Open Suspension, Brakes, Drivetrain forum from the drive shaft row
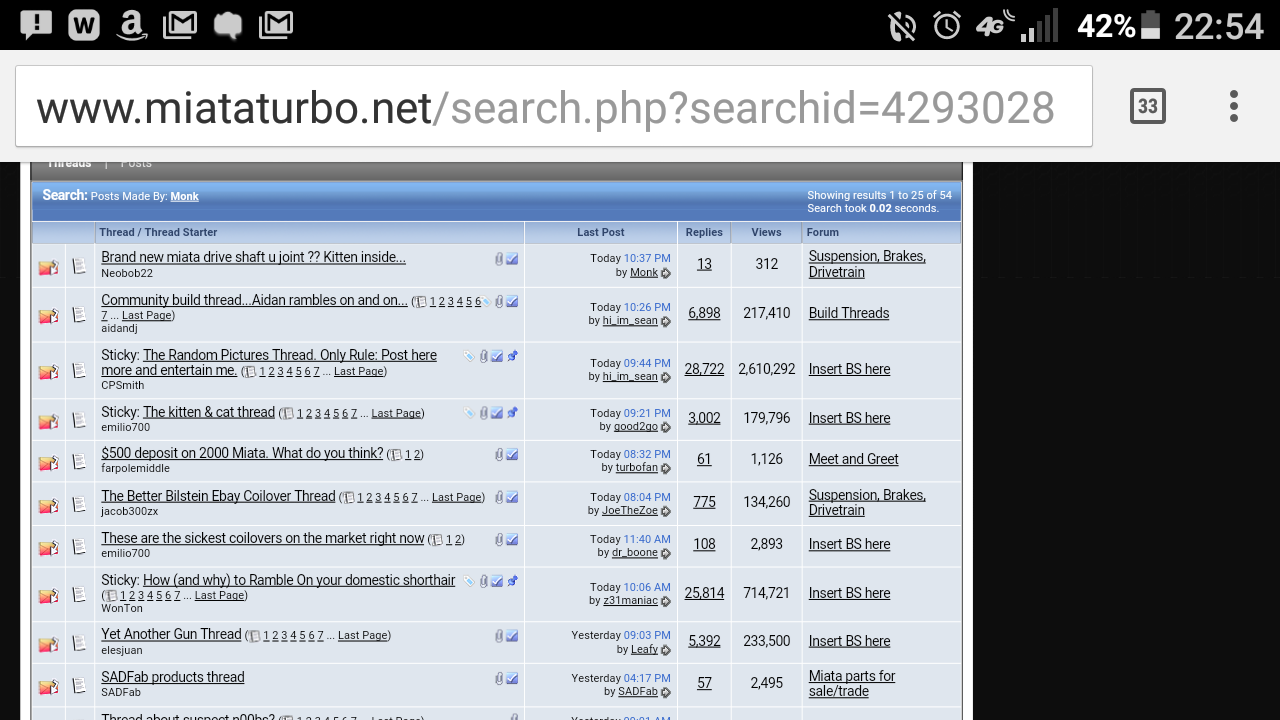This screenshot has height=720, width=1280. click(867, 264)
